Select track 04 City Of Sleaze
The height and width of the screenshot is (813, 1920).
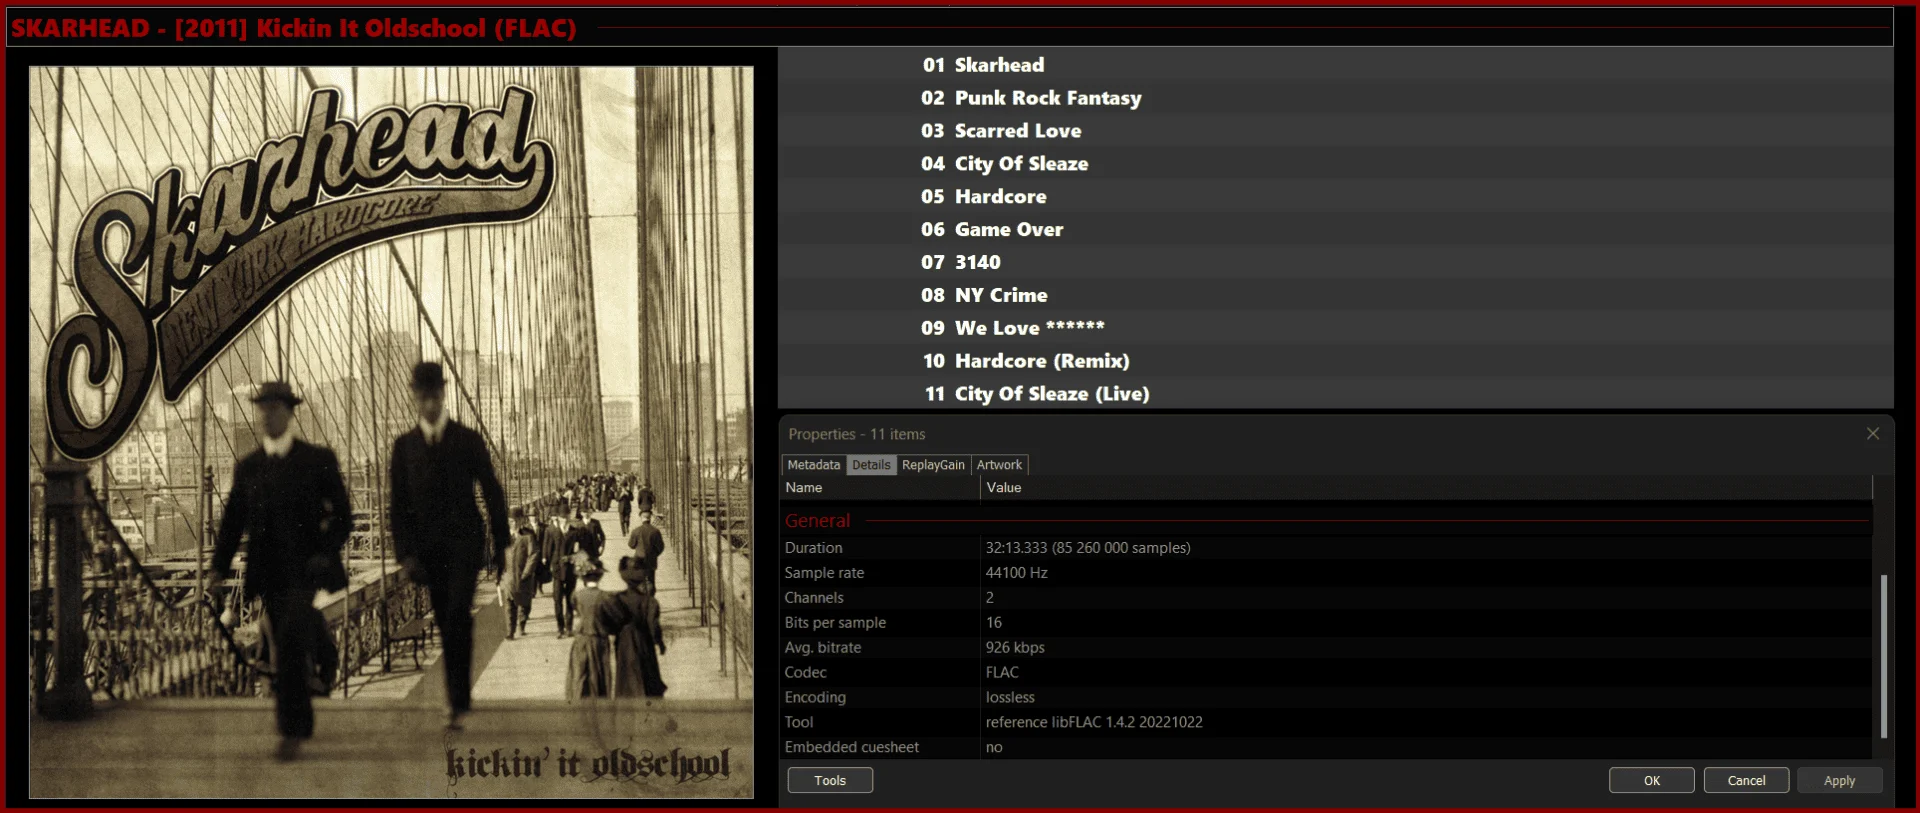click(1336, 164)
